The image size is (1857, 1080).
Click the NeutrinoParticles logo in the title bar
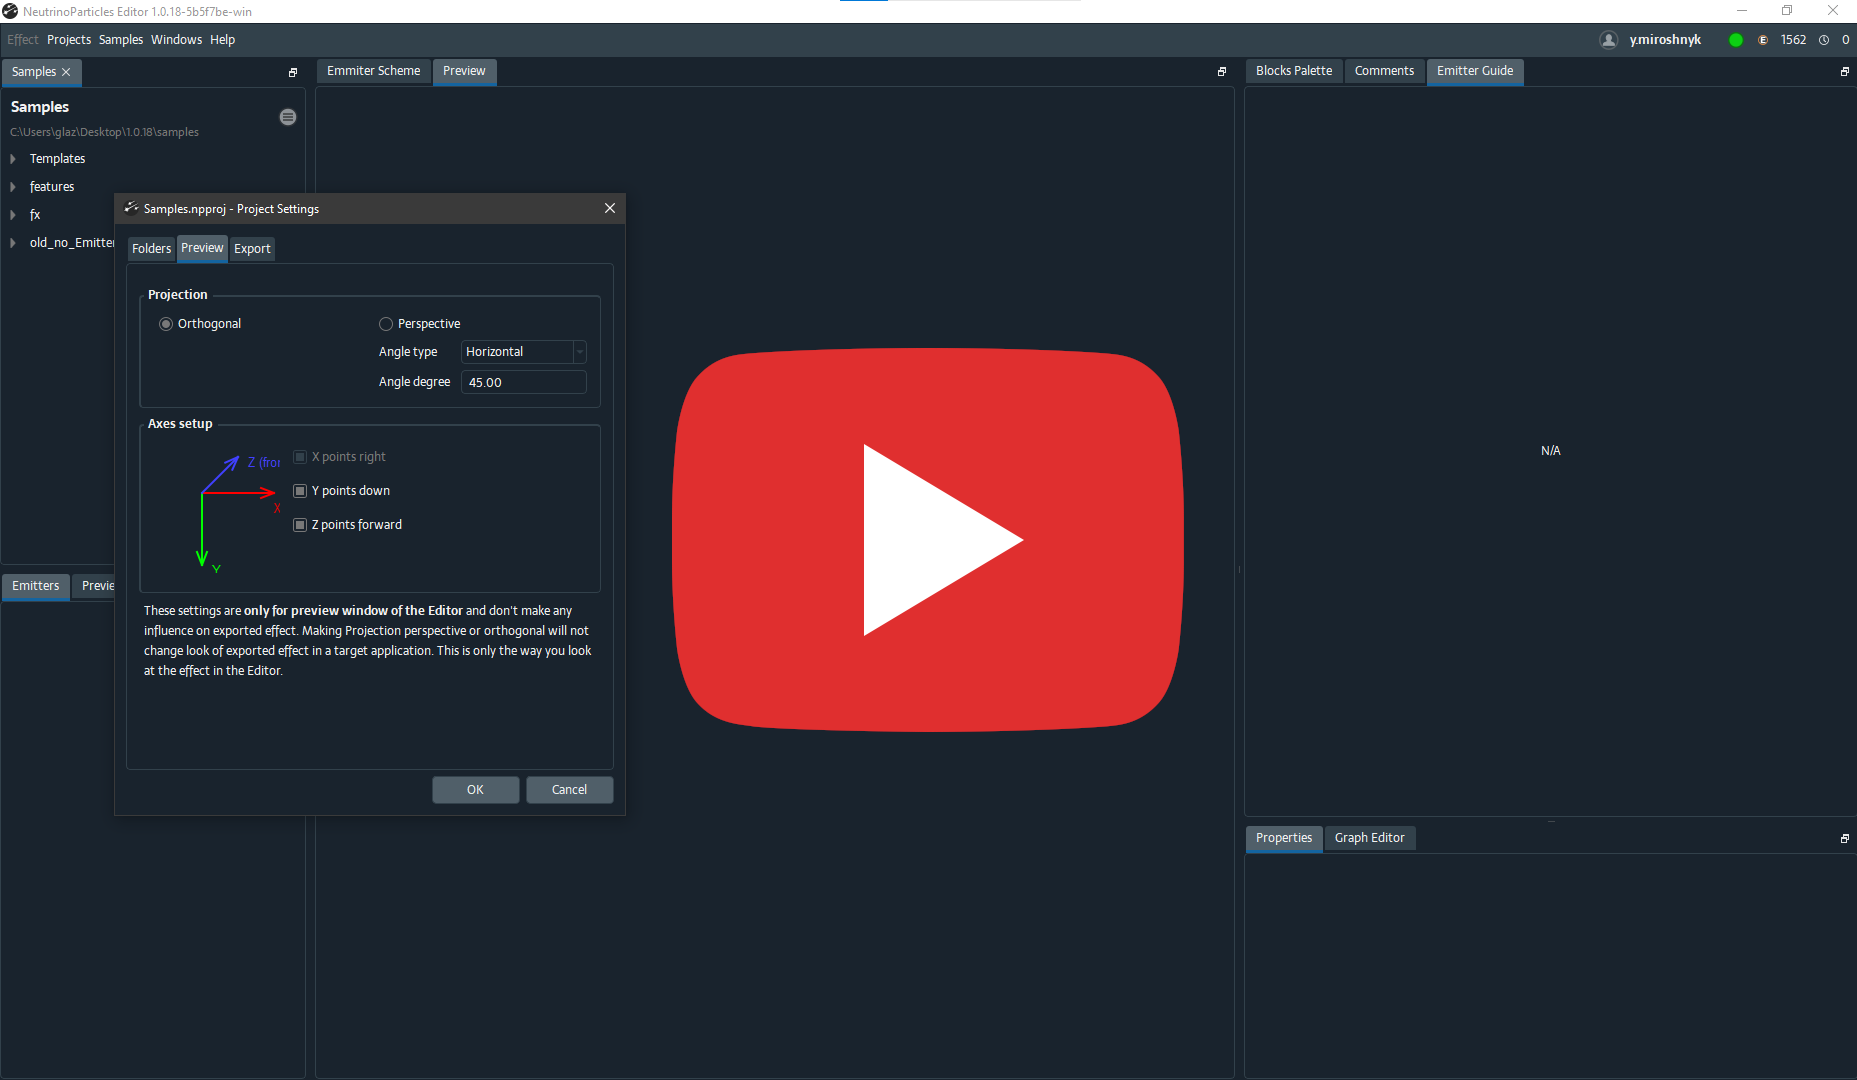[x=10, y=11]
